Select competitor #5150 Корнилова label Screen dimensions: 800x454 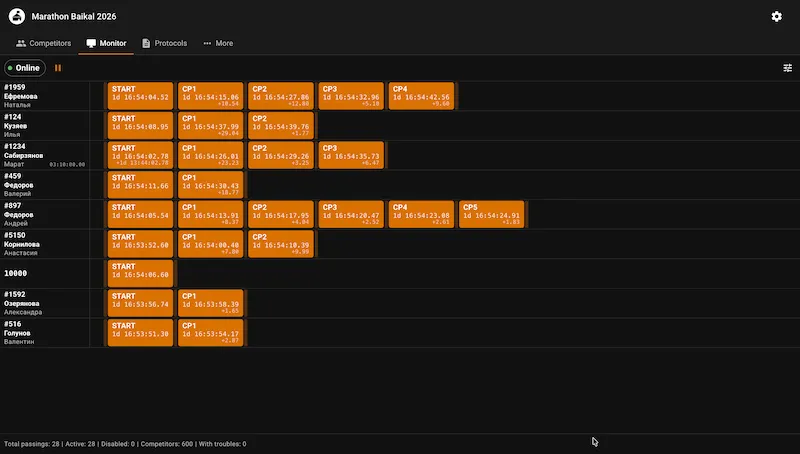click(45, 244)
